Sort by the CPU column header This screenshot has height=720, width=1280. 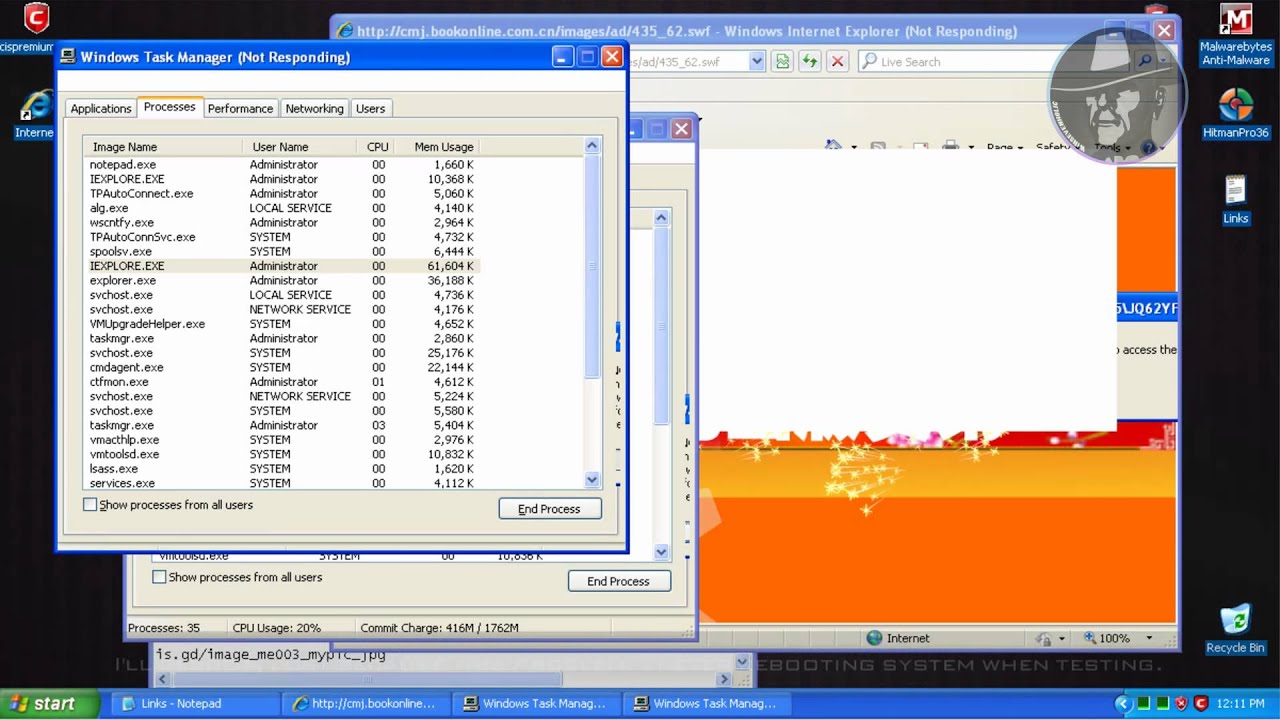(x=376, y=147)
